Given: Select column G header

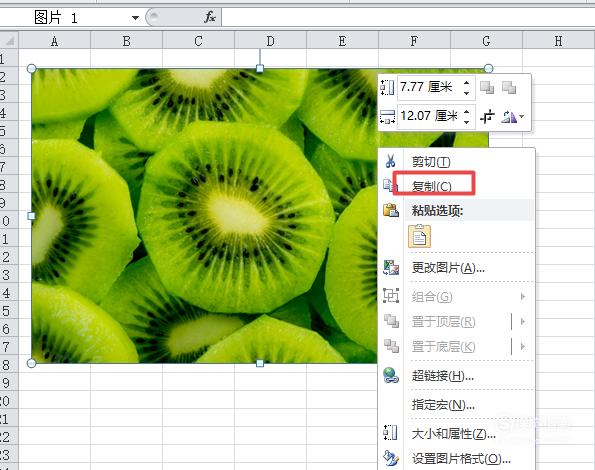Looking at the screenshot, I should coord(486,40).
